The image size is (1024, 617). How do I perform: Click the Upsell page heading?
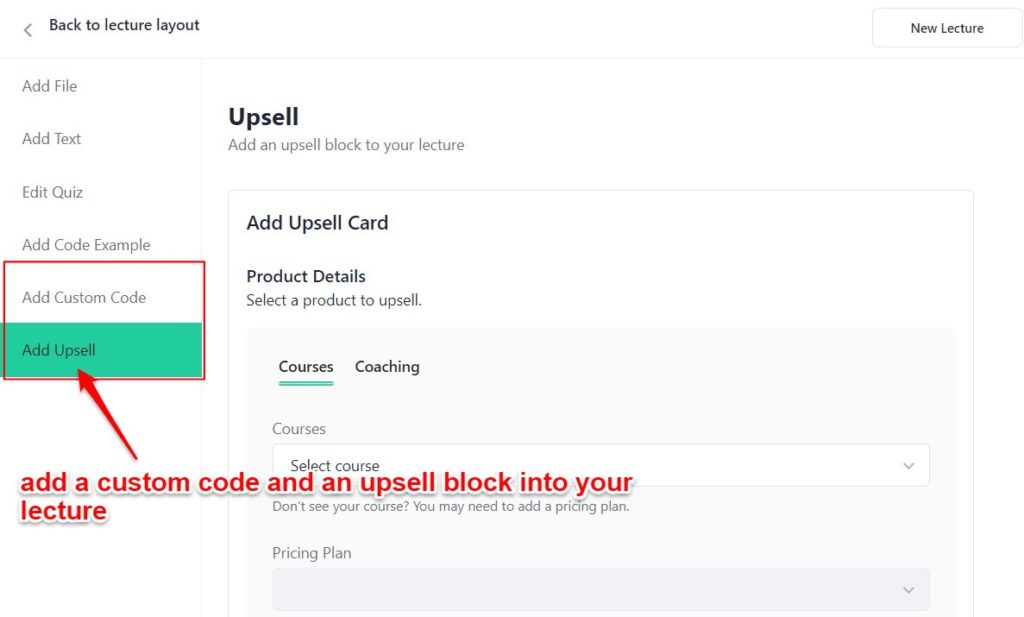coord(264,117)
